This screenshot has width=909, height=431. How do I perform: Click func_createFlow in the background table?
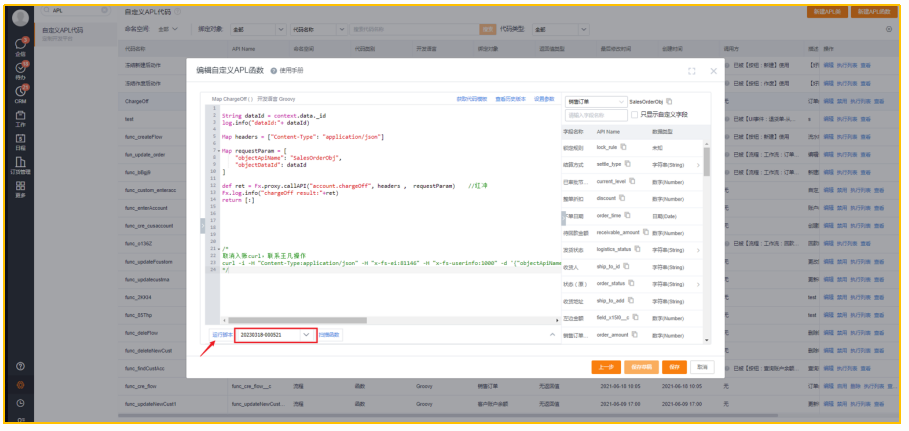click(x=142, y=137)
